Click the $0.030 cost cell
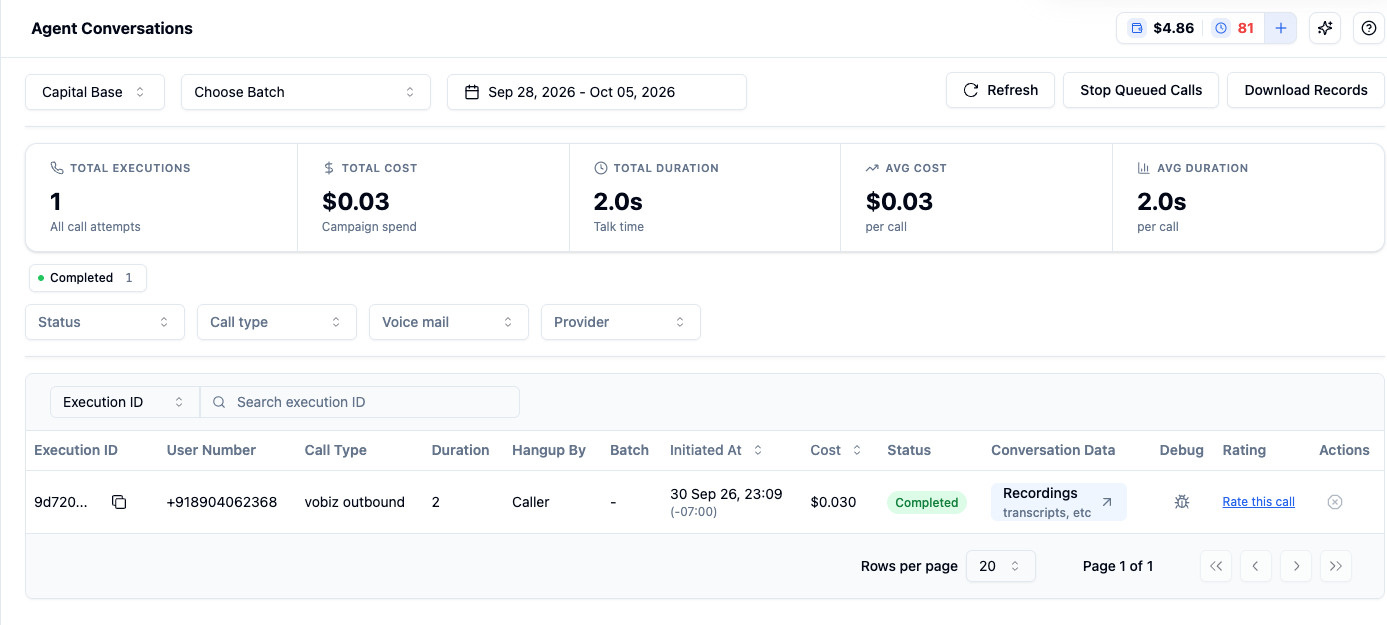The image size is (1387, 625). pos(833,502)
